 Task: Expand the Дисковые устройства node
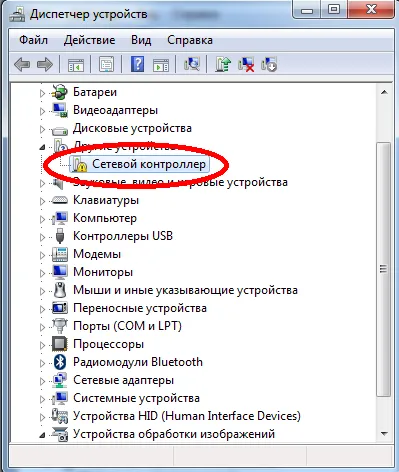42,129
